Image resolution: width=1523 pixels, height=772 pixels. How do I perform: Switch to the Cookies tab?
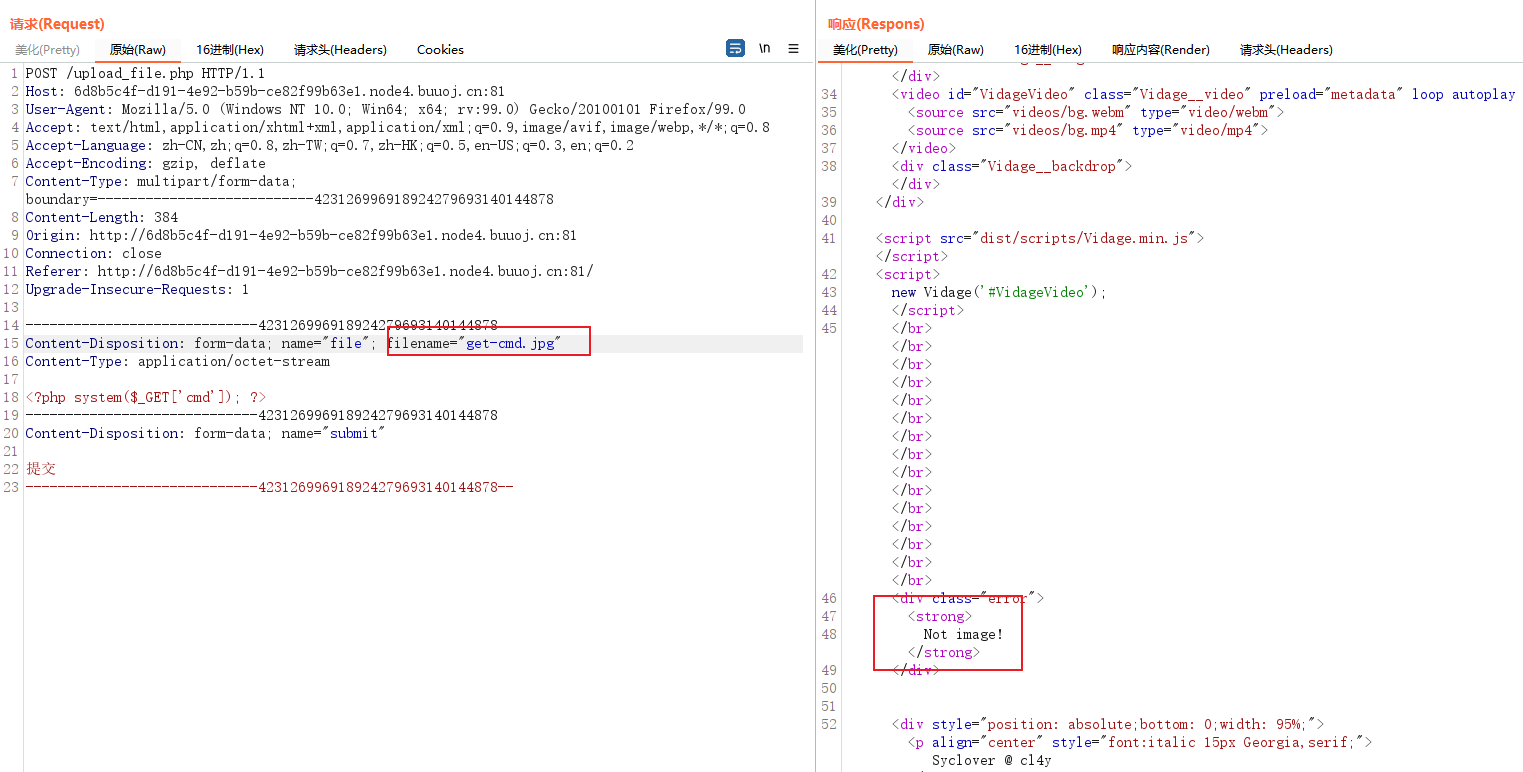[x=440, y=49]
